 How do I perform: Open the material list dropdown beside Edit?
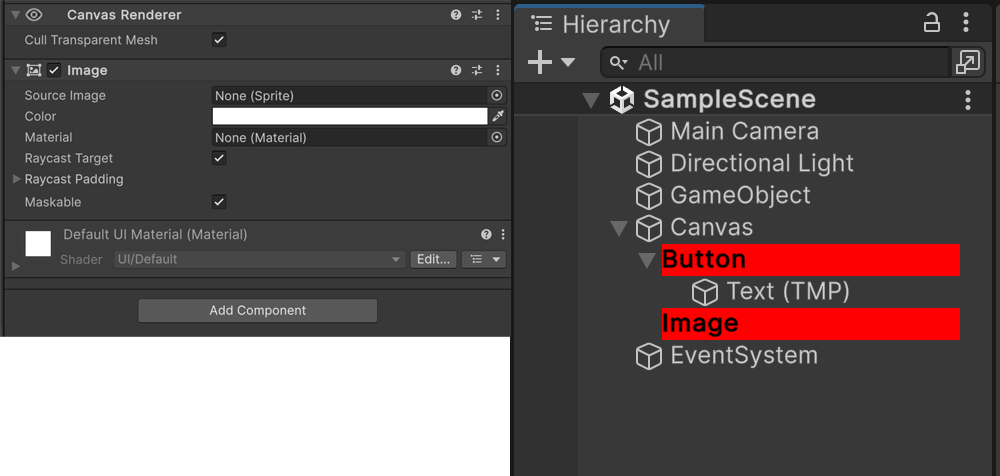pyautogui.click(x=484, y=259)
